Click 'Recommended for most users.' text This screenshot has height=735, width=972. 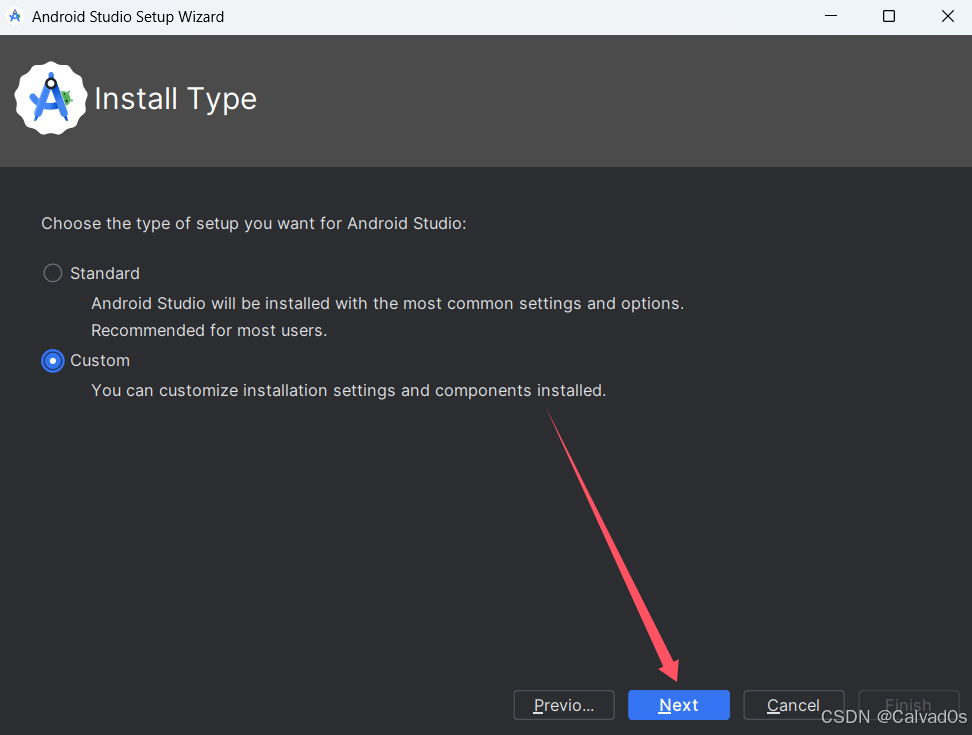[209, 330]
